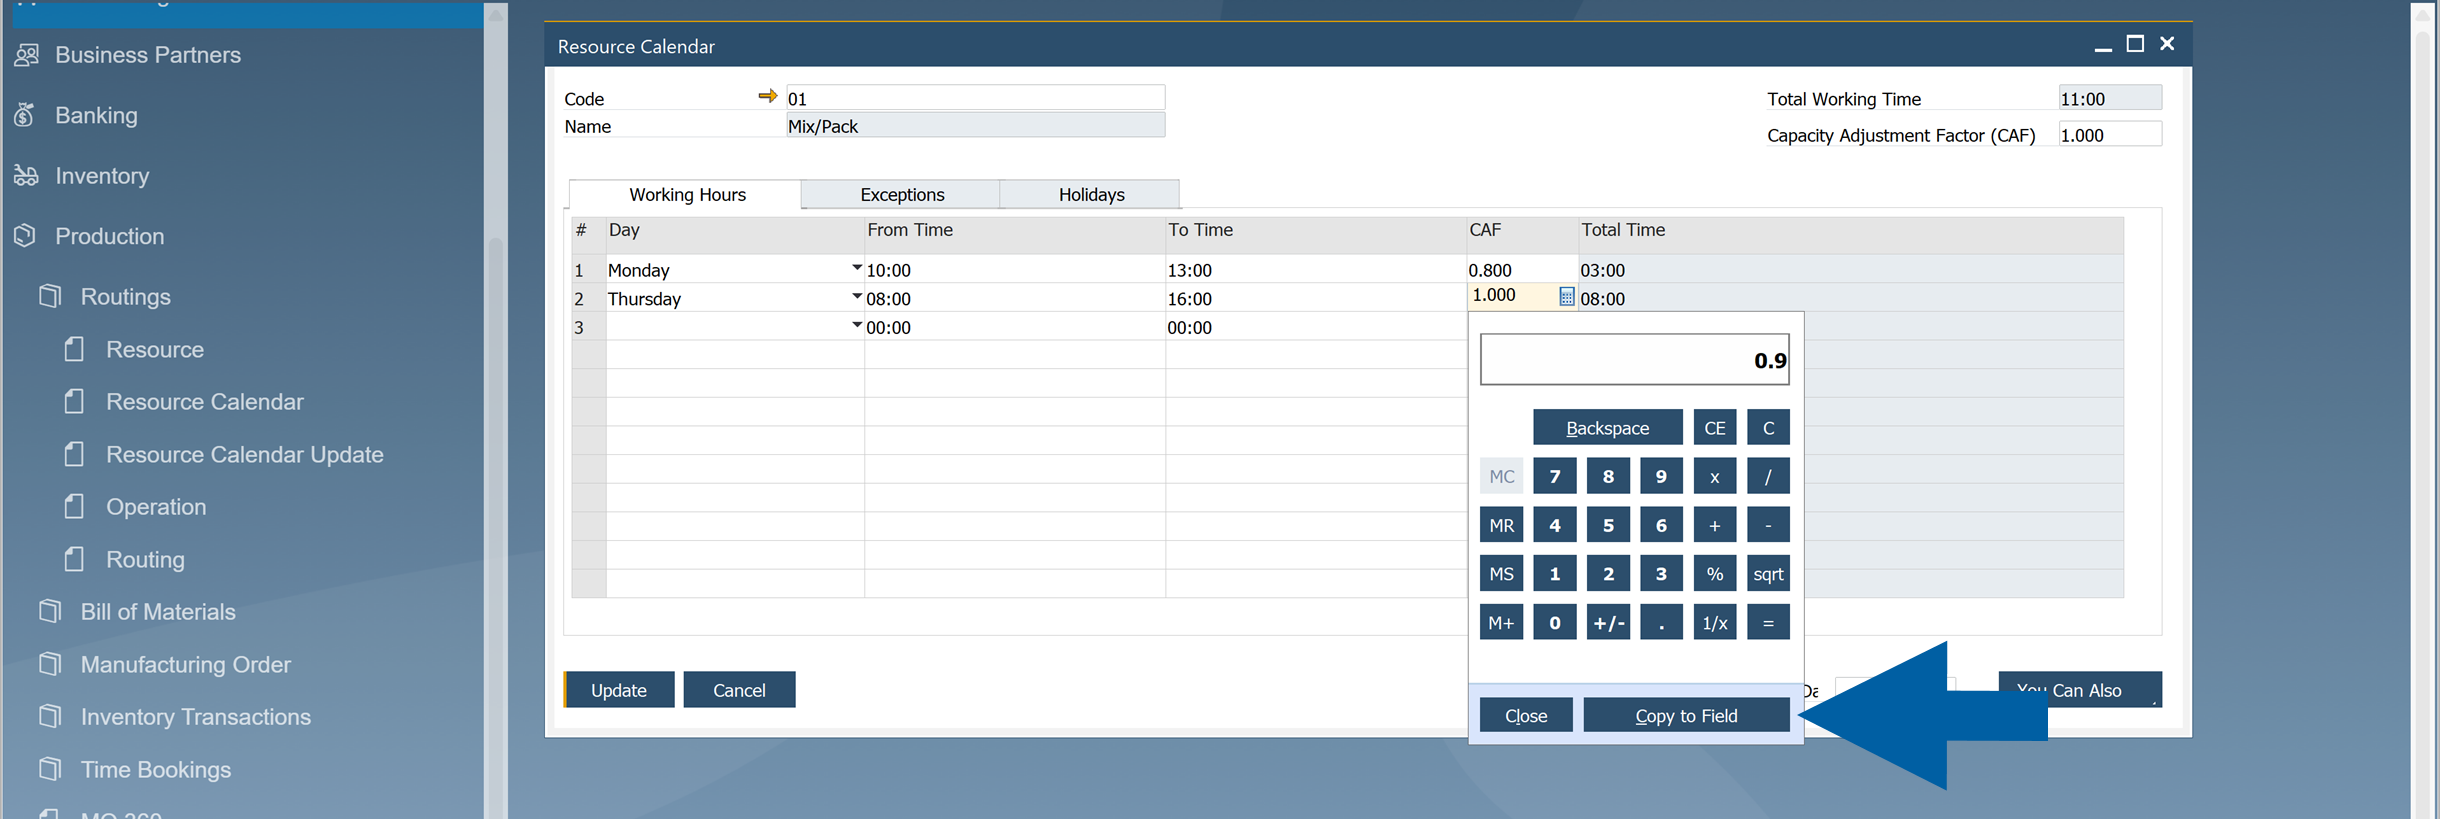Click the calculator display showing 0.9

1634,360
